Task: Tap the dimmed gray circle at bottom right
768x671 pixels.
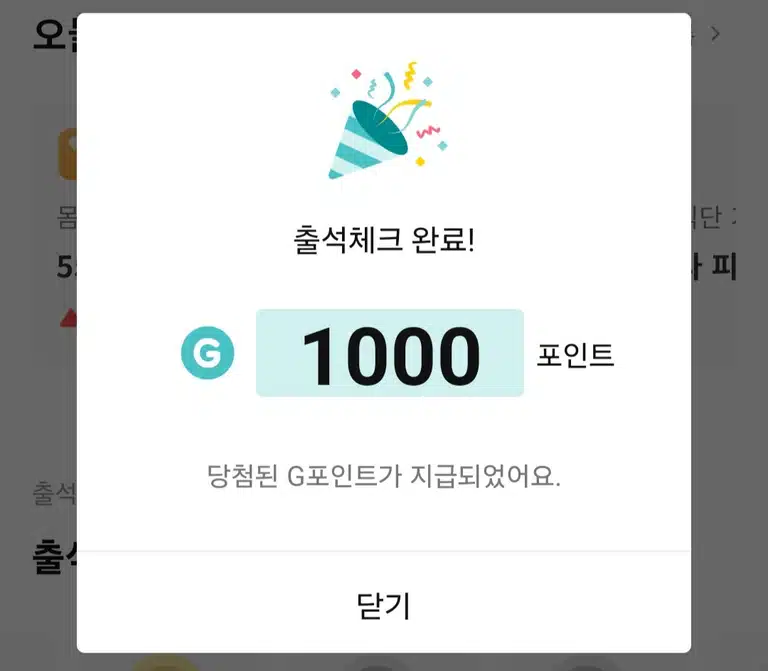Action: click(x=585, y=666)
